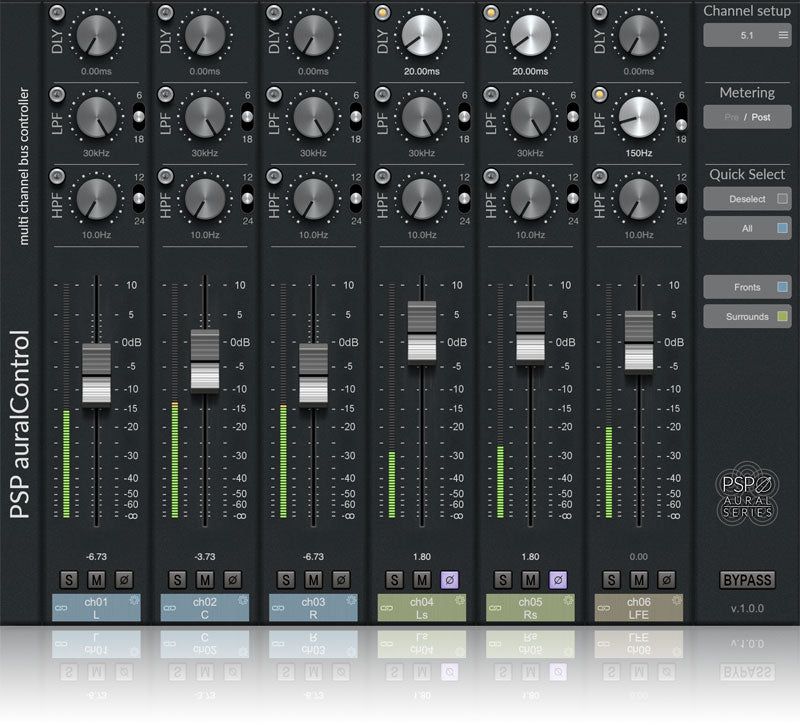
Task: Click ch06 LFE fader handle
Action: pyautogui.click(x=639, y=342)
